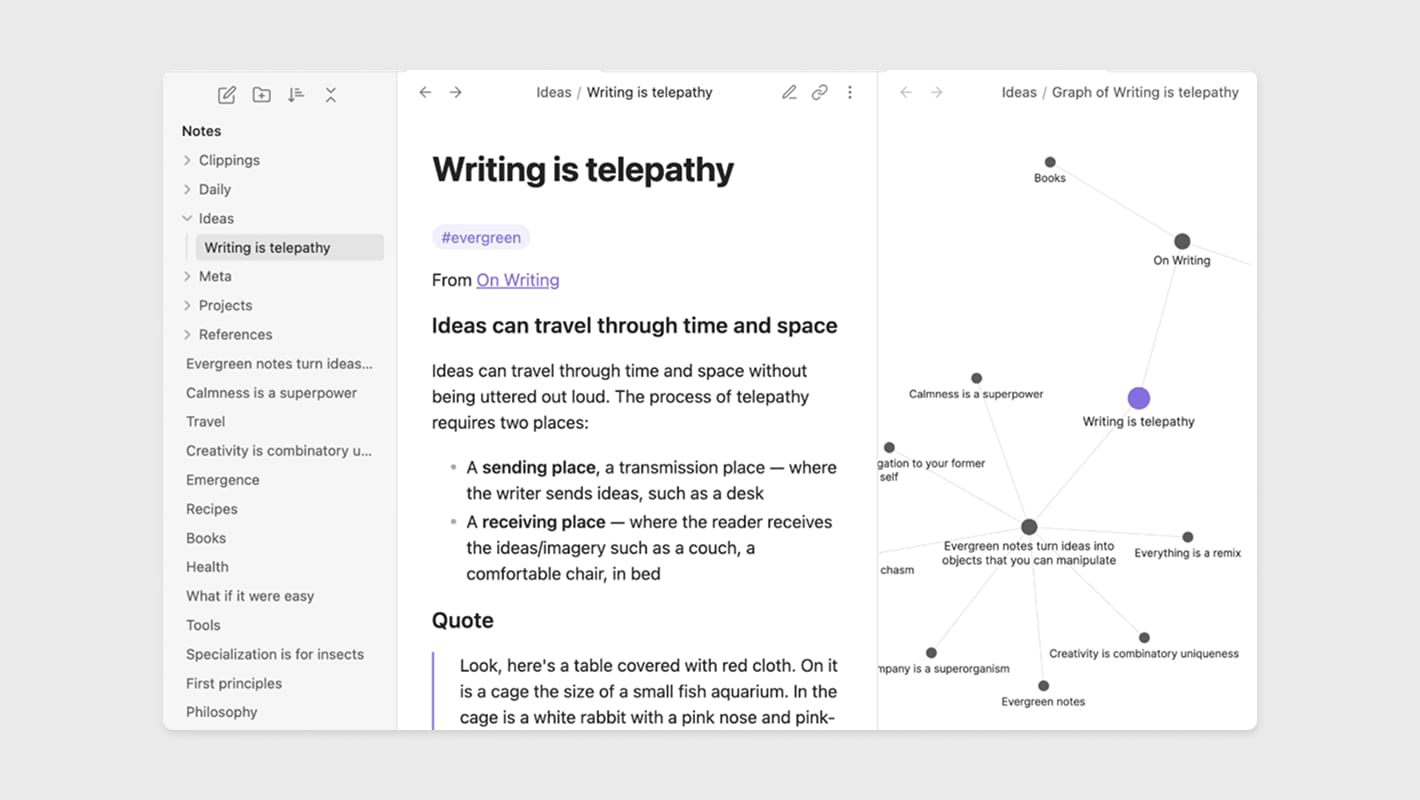The width and height of the screenshot is (1420, 800).
Task: Click the forward arrow in the note pane
Action: (x=455, y=92)
